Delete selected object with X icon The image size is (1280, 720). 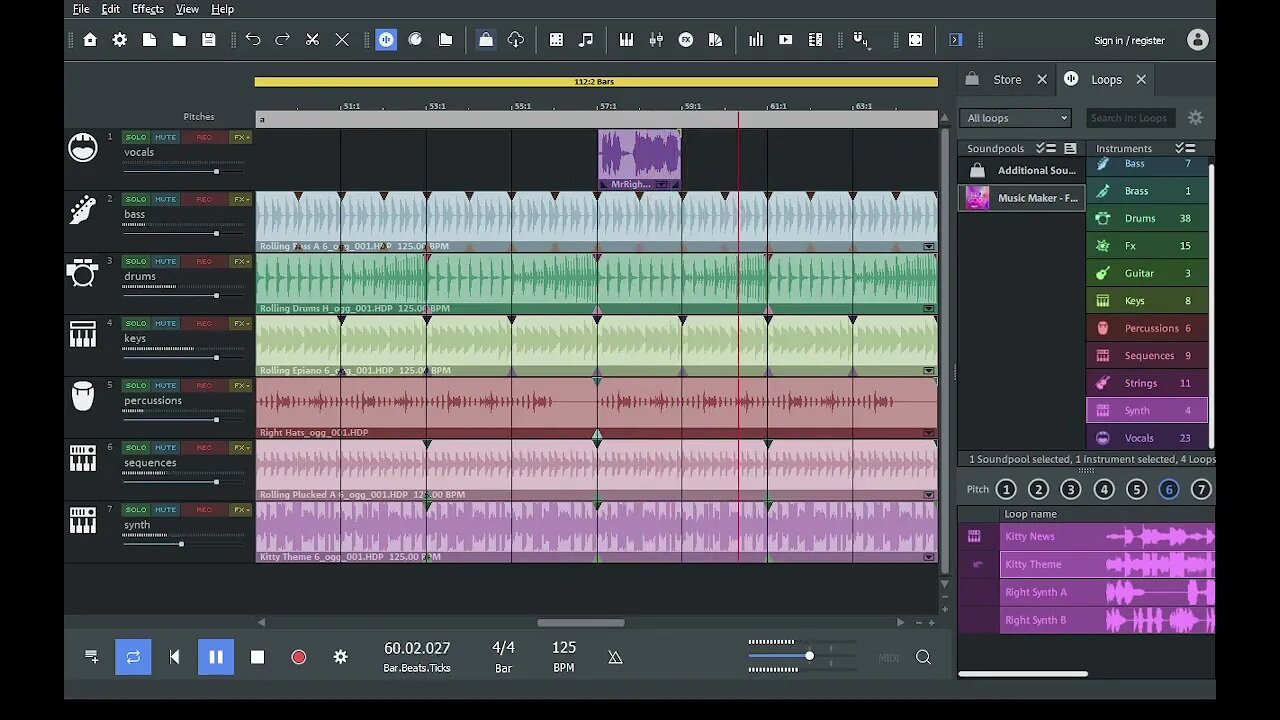click(342, 40)
